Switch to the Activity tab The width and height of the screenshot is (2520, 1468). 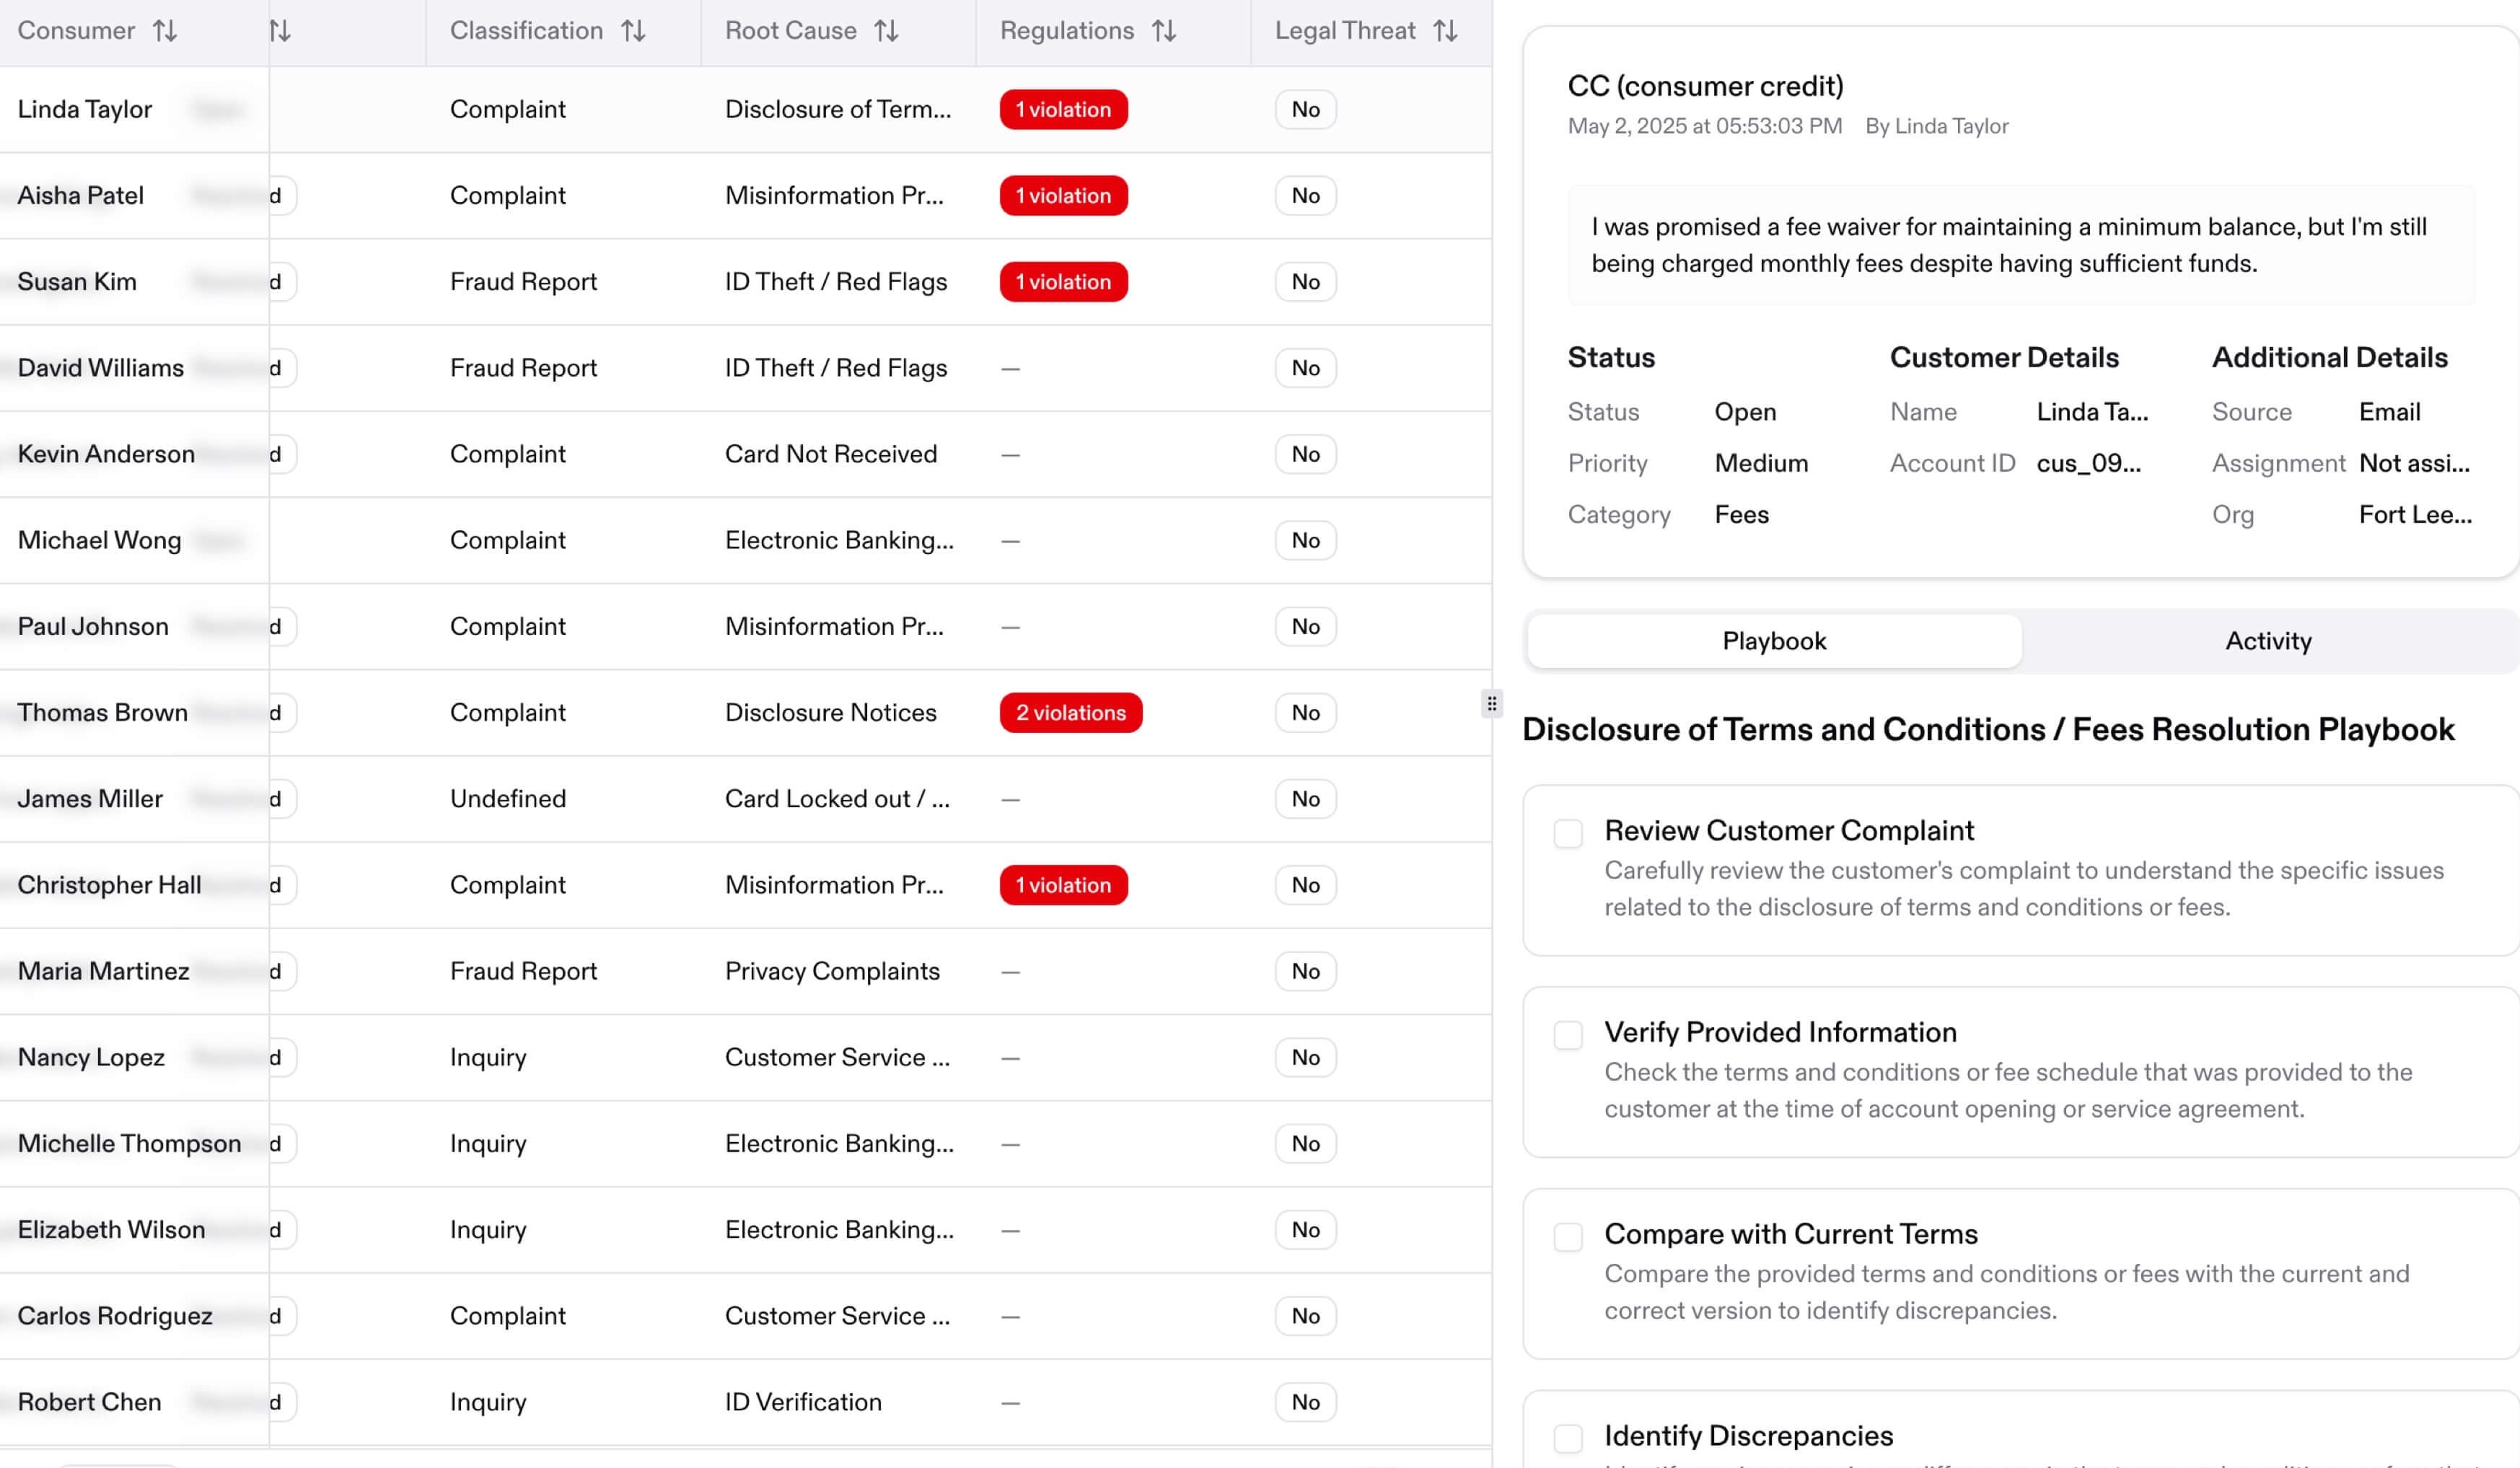(x=2268, y=641)
